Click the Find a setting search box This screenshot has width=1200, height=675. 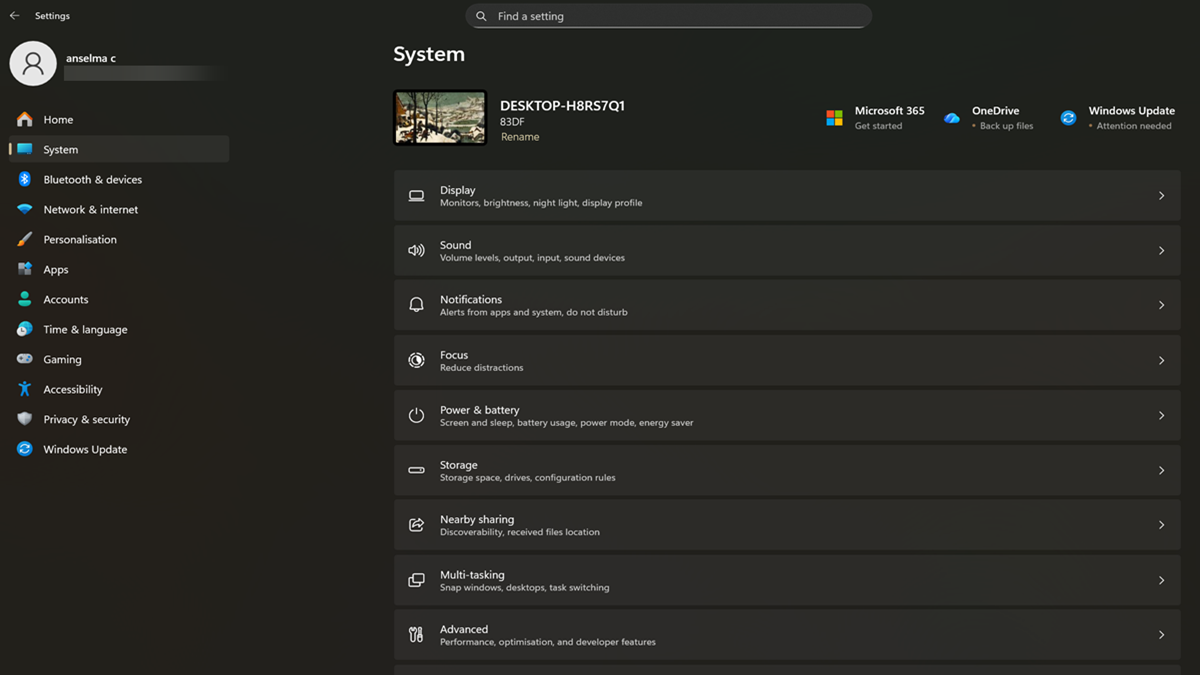coord(668,16)
